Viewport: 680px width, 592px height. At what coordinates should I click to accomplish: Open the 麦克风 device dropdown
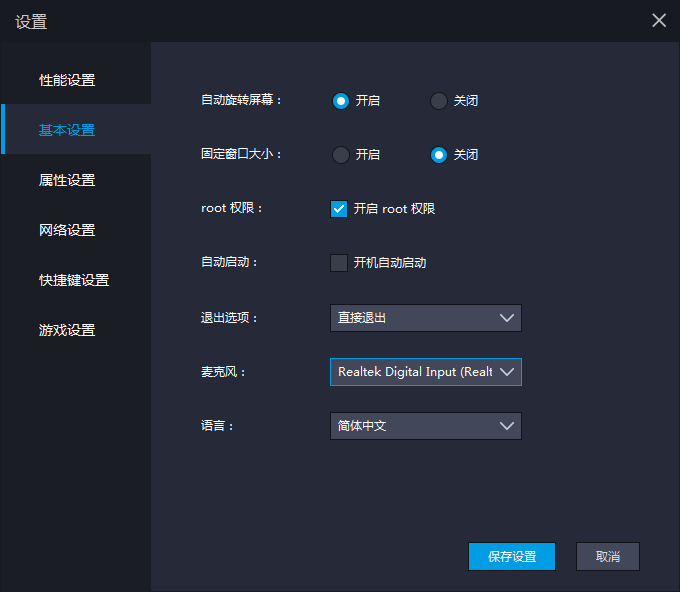[414, 372]
